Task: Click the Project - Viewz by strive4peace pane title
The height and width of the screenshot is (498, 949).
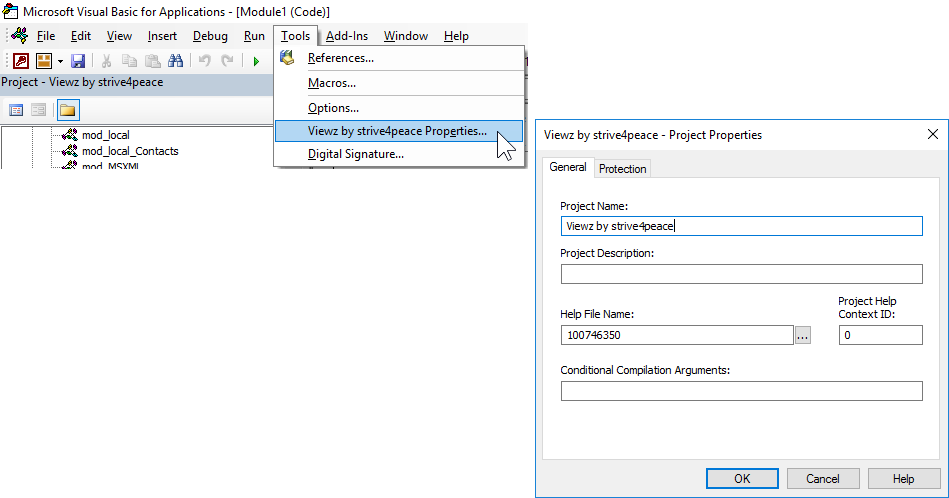Action: tap(82, 82)
